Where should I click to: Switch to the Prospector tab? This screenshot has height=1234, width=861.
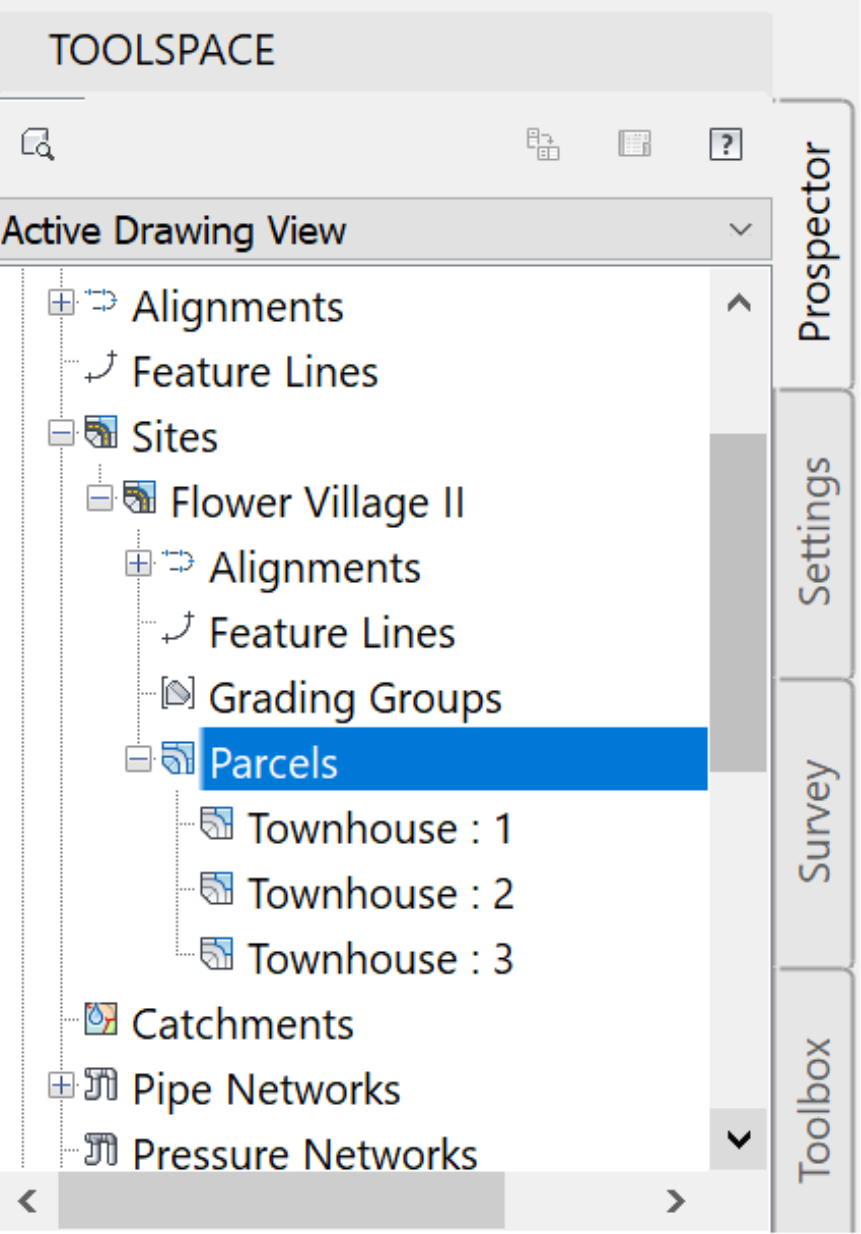coord(815,243)
